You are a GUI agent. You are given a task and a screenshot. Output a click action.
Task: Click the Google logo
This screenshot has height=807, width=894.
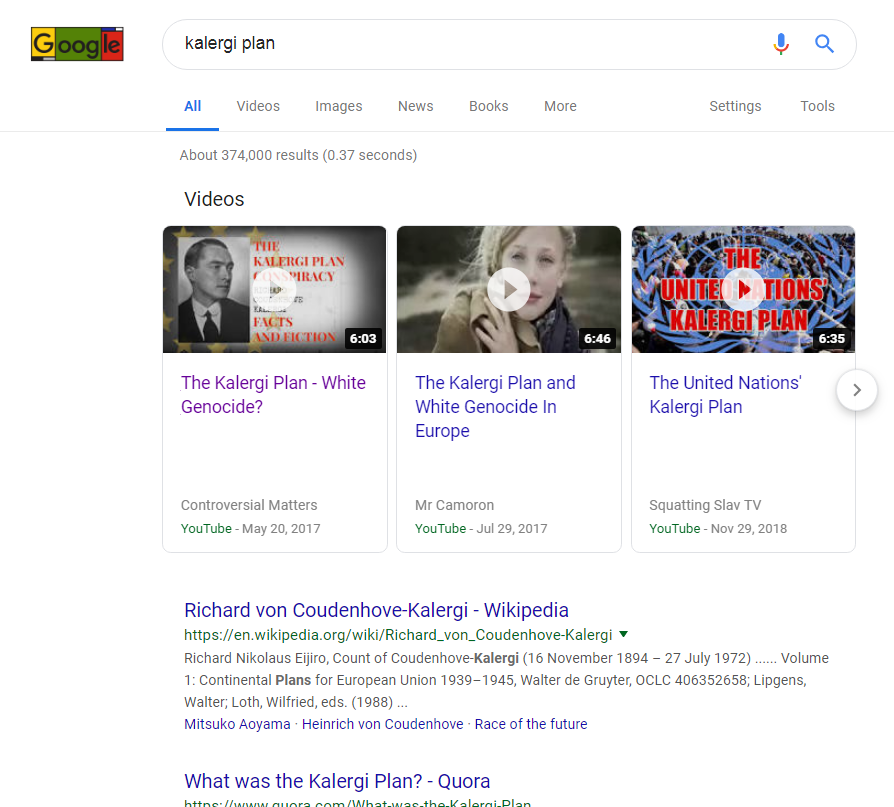pos(77,44)
